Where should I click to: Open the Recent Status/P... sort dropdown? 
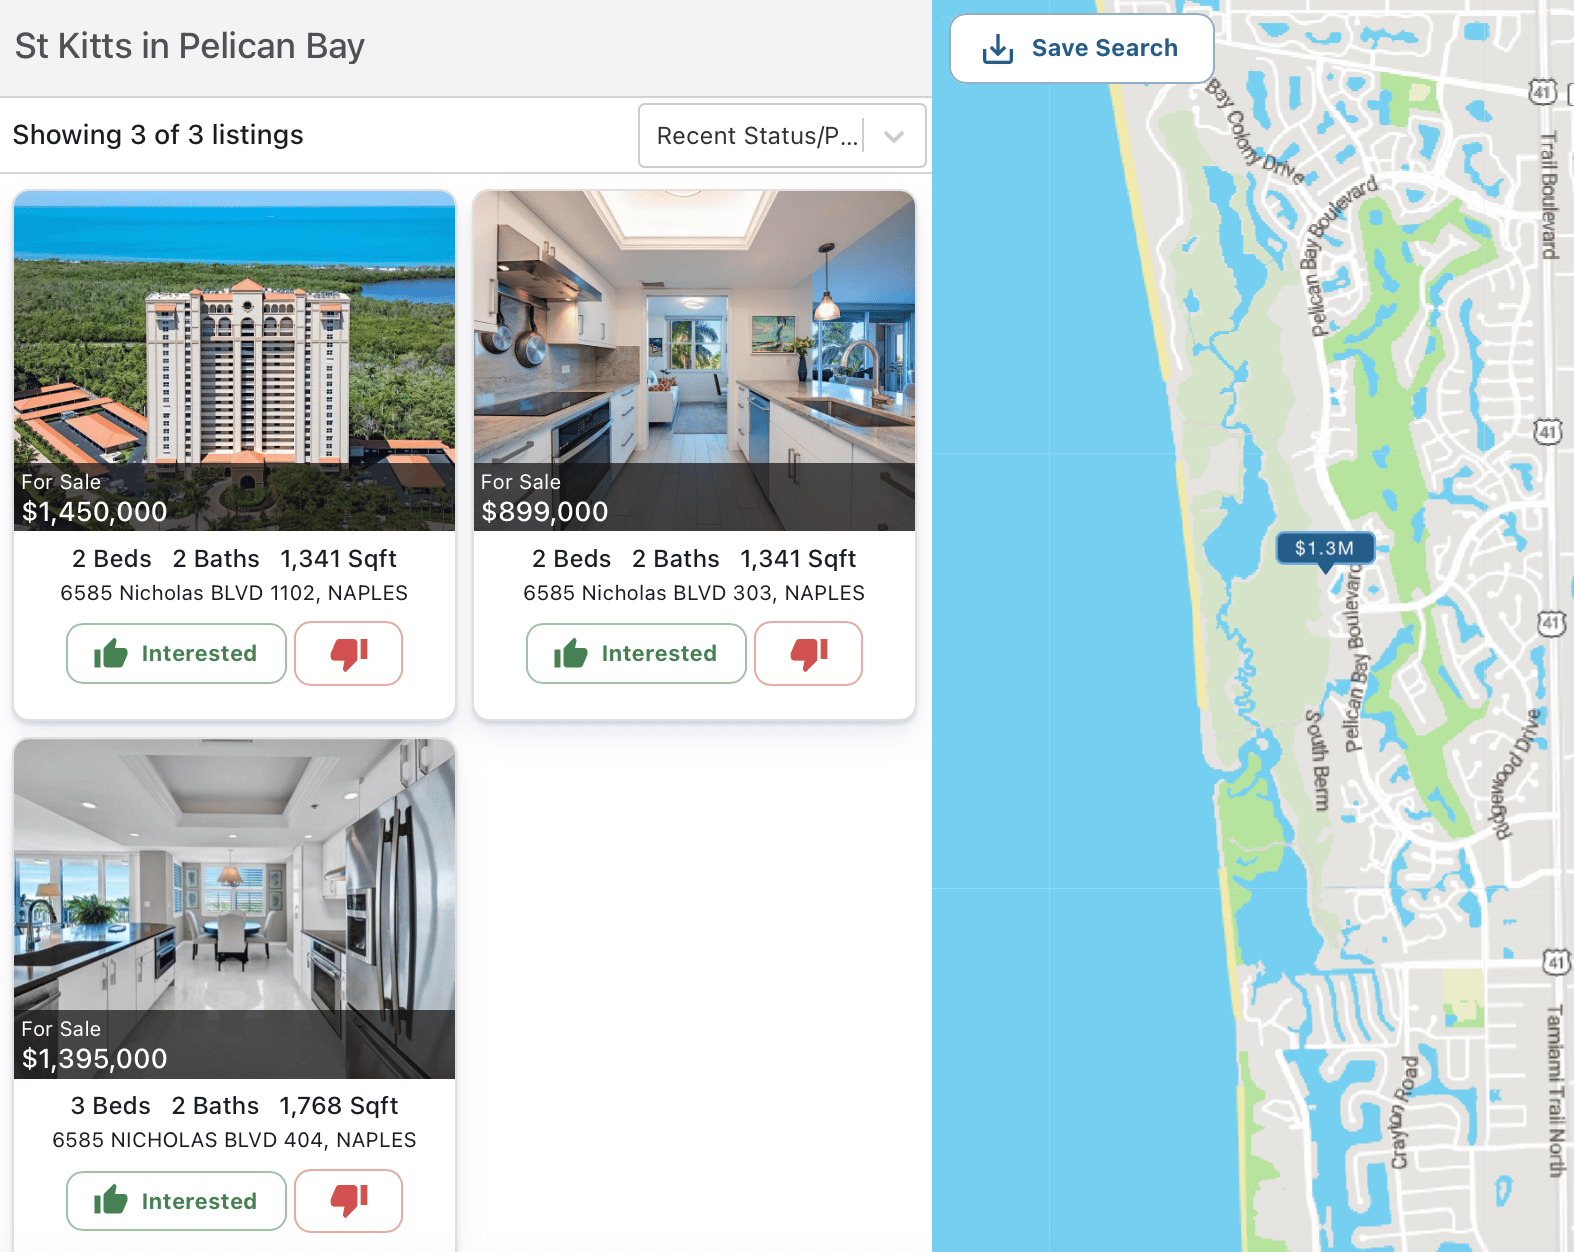[x=782, y=135]
